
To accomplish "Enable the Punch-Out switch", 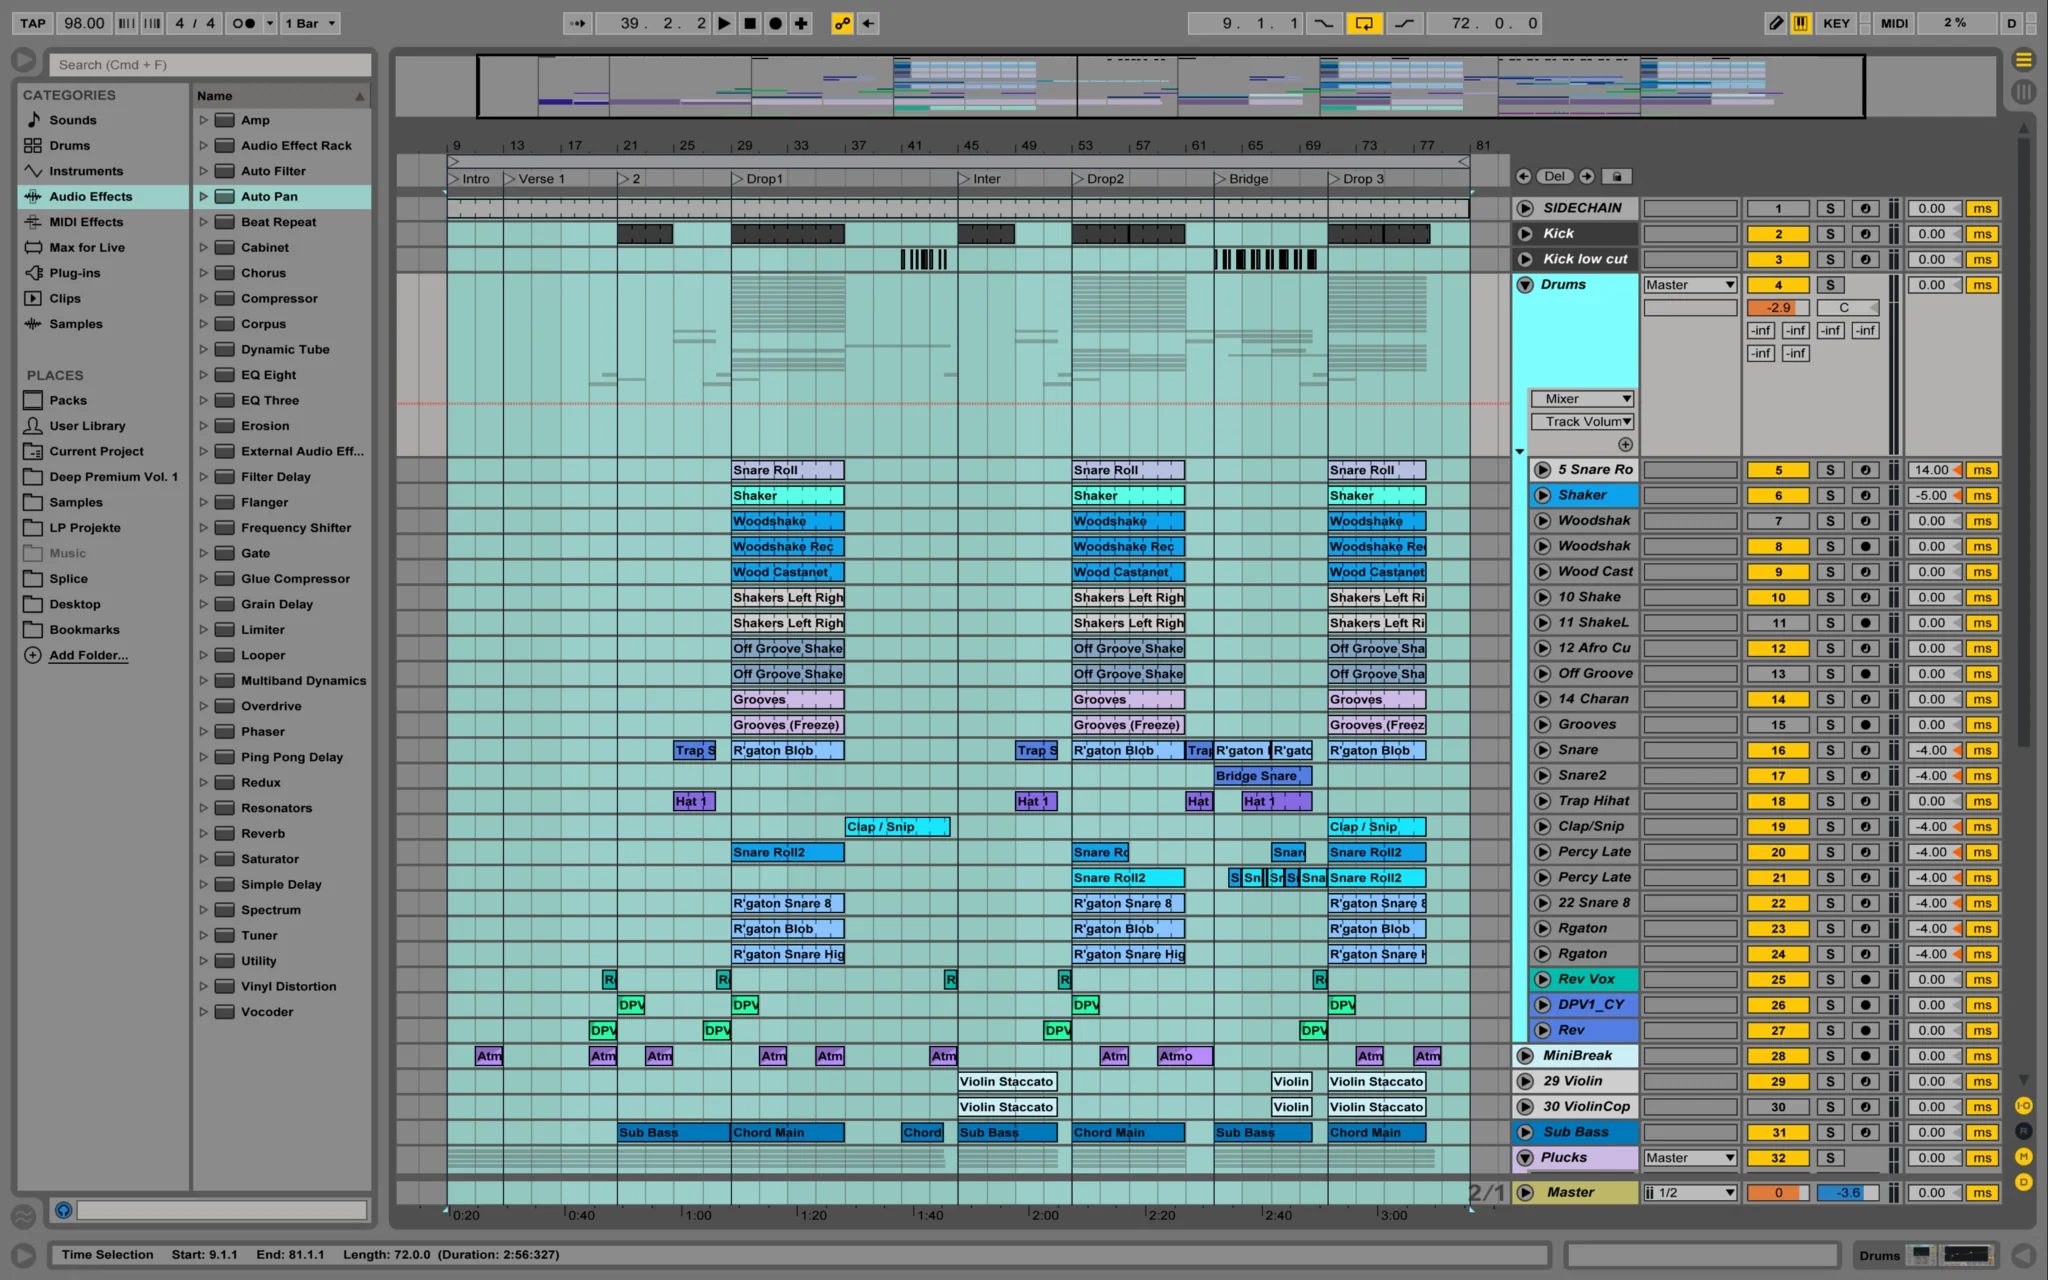I will 1404,23.
